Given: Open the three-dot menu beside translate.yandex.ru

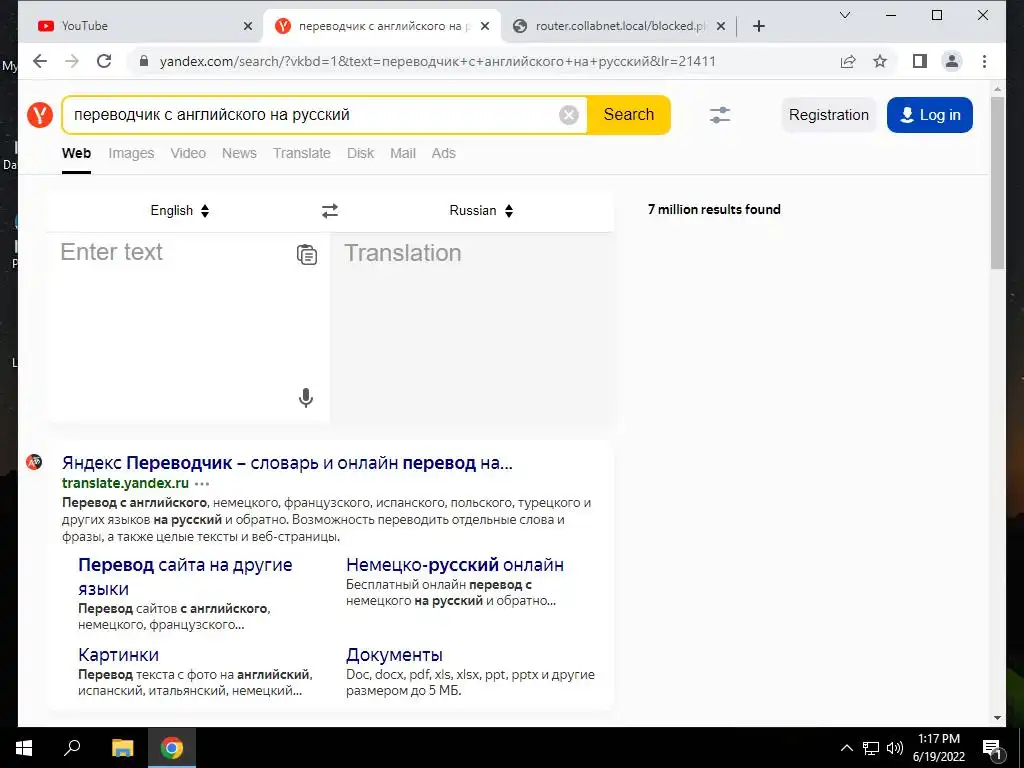Looking at the screenshot, I should click(x=202, y=484).
